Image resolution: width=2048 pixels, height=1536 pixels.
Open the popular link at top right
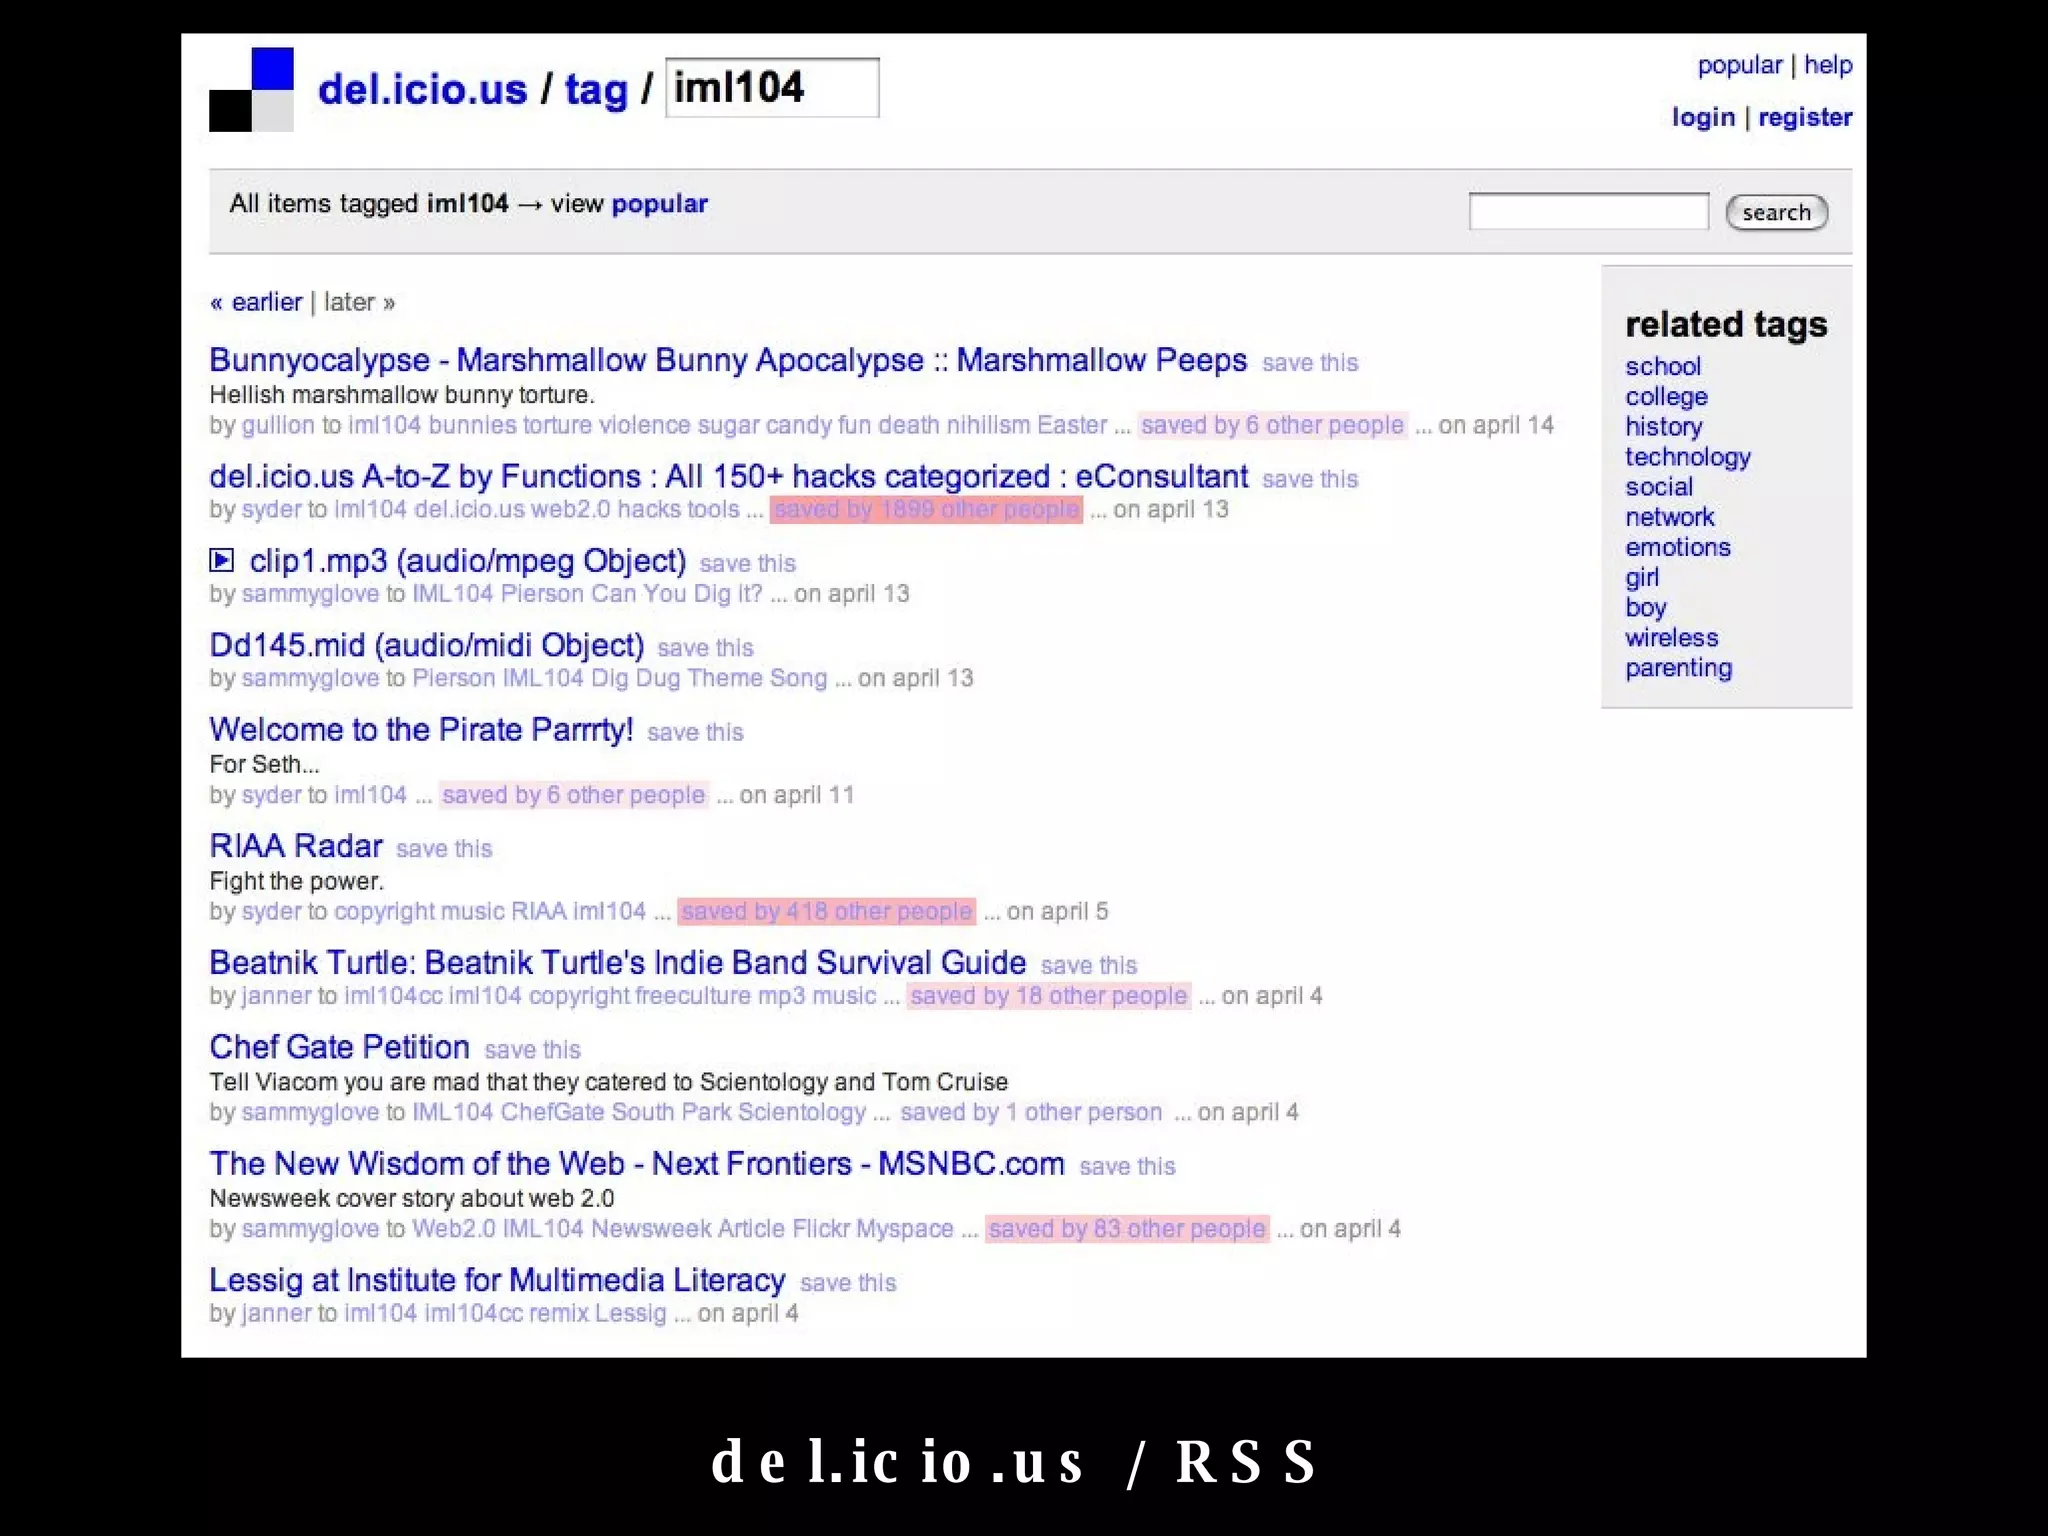(1739, 65)
